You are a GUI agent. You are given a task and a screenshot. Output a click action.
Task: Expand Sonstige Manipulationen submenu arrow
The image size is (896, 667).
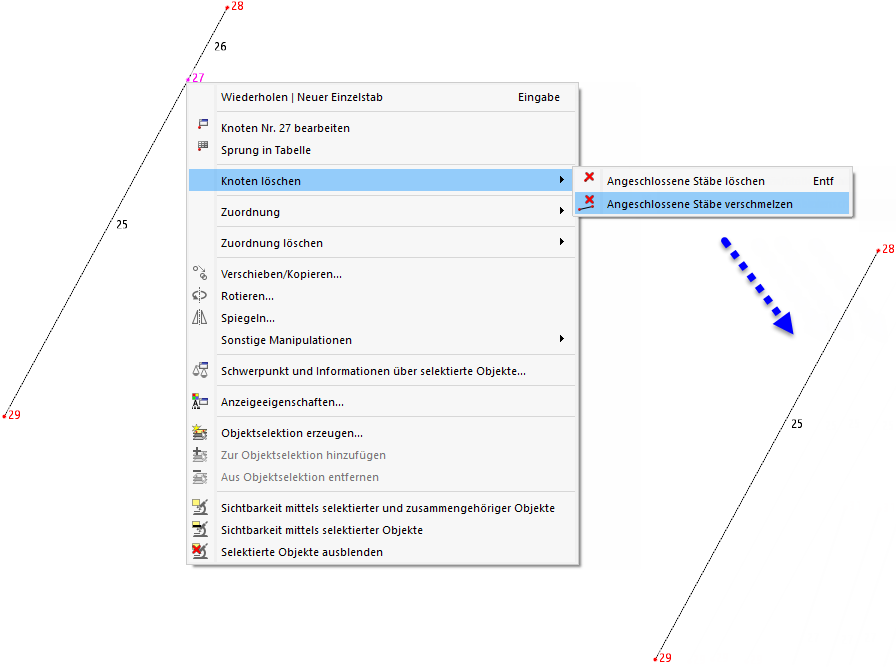pos(562,339)
